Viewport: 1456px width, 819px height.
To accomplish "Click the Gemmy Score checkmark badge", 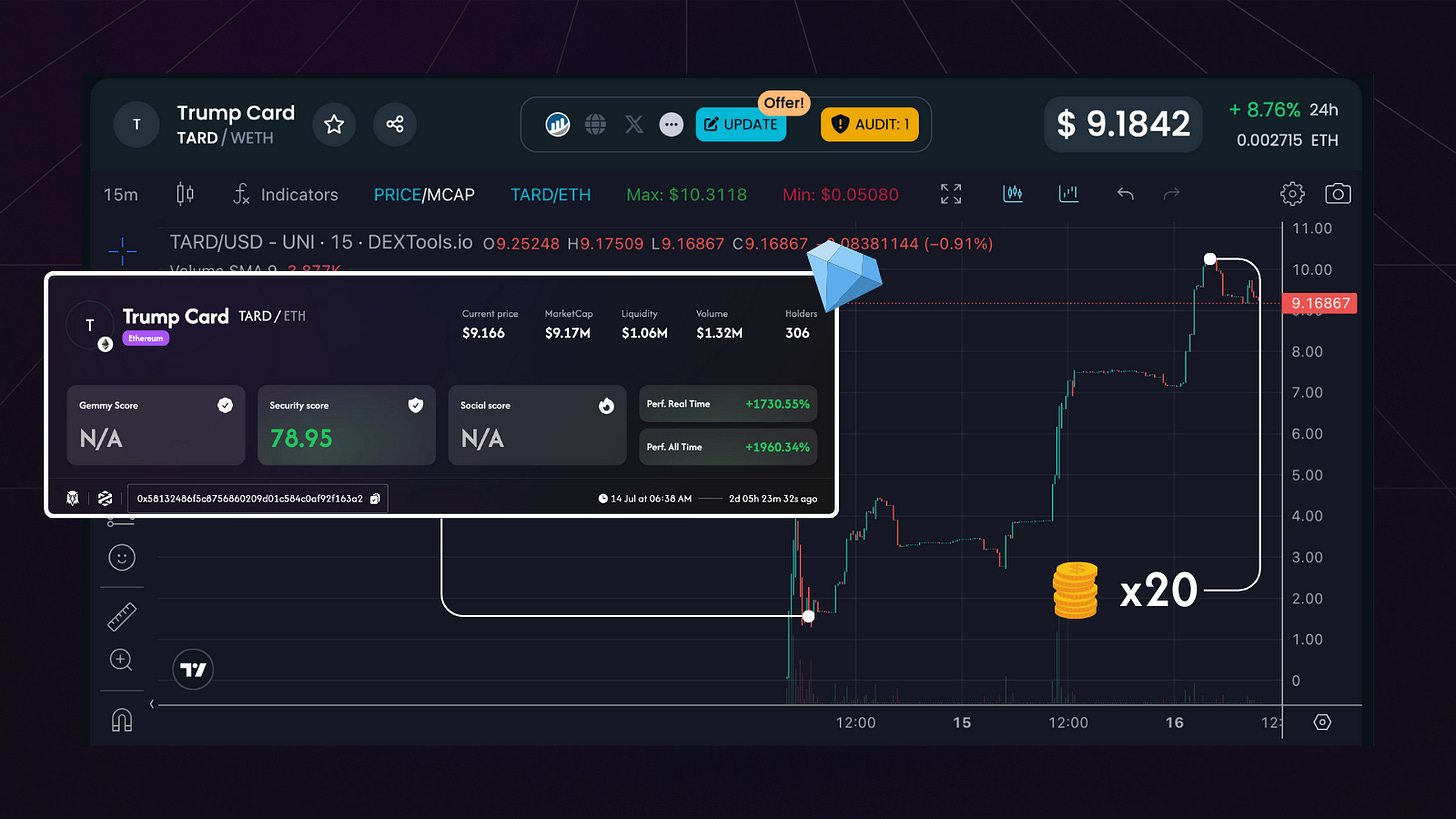I will coord(225,405).
